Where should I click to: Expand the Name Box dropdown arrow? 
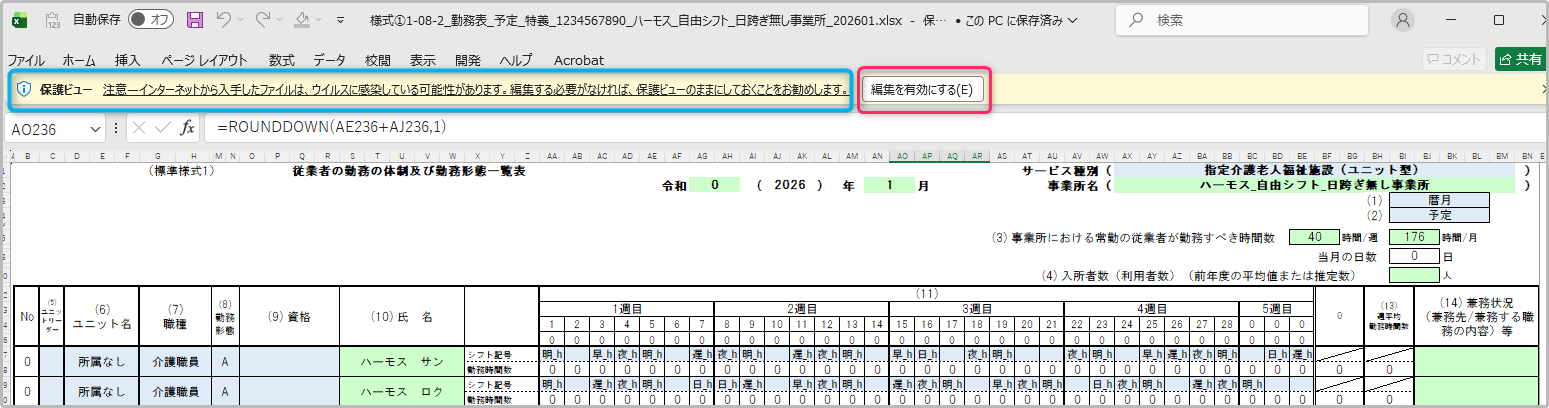95,129
